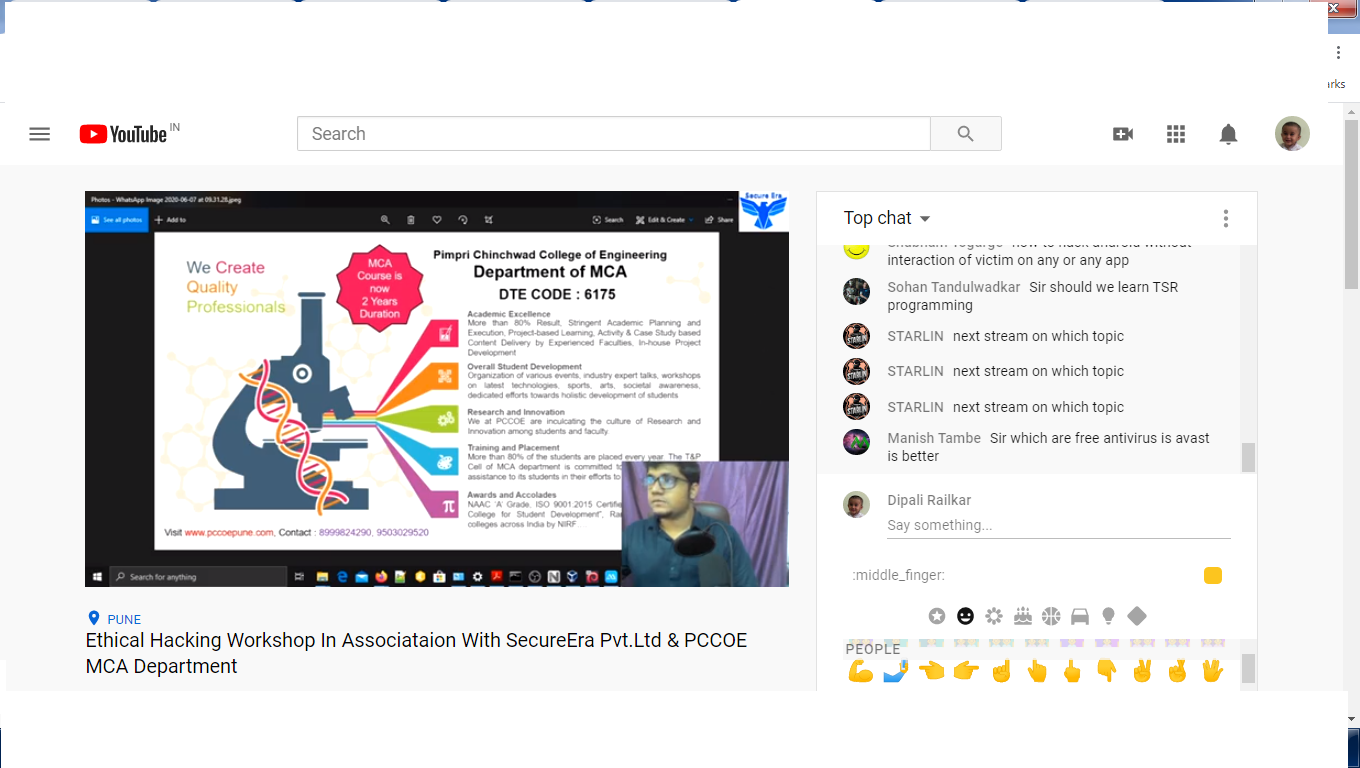Switch to the smiley people emoji tab
Screen dimensions: 1360x768
965,616
